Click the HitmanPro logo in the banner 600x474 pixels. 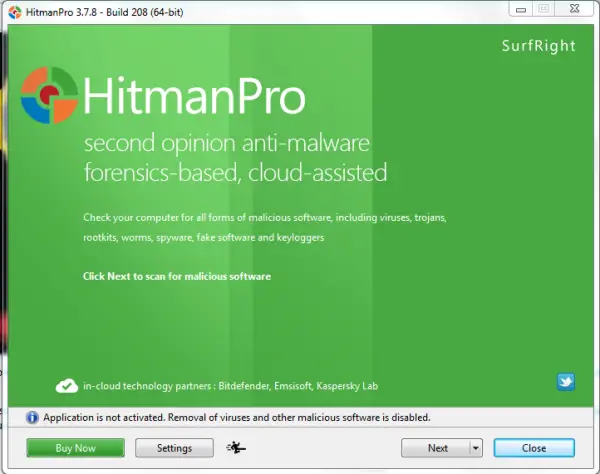[x=49, y=95]
